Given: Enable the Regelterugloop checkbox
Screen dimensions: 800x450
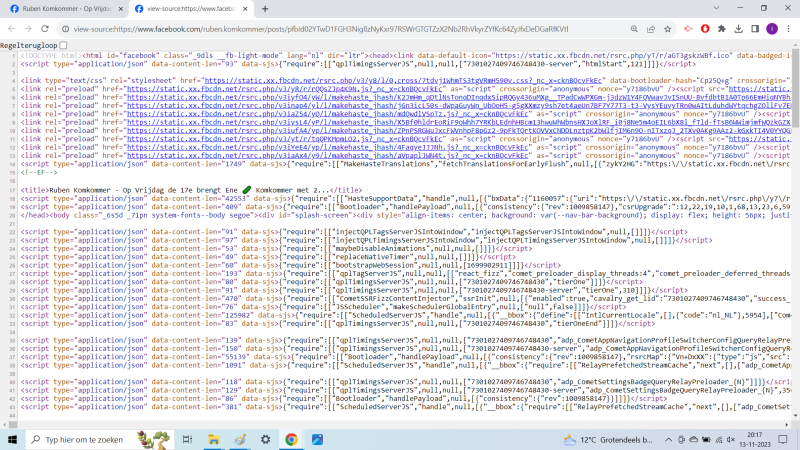Looking at the screenshot, I should (x=64, y=46).
